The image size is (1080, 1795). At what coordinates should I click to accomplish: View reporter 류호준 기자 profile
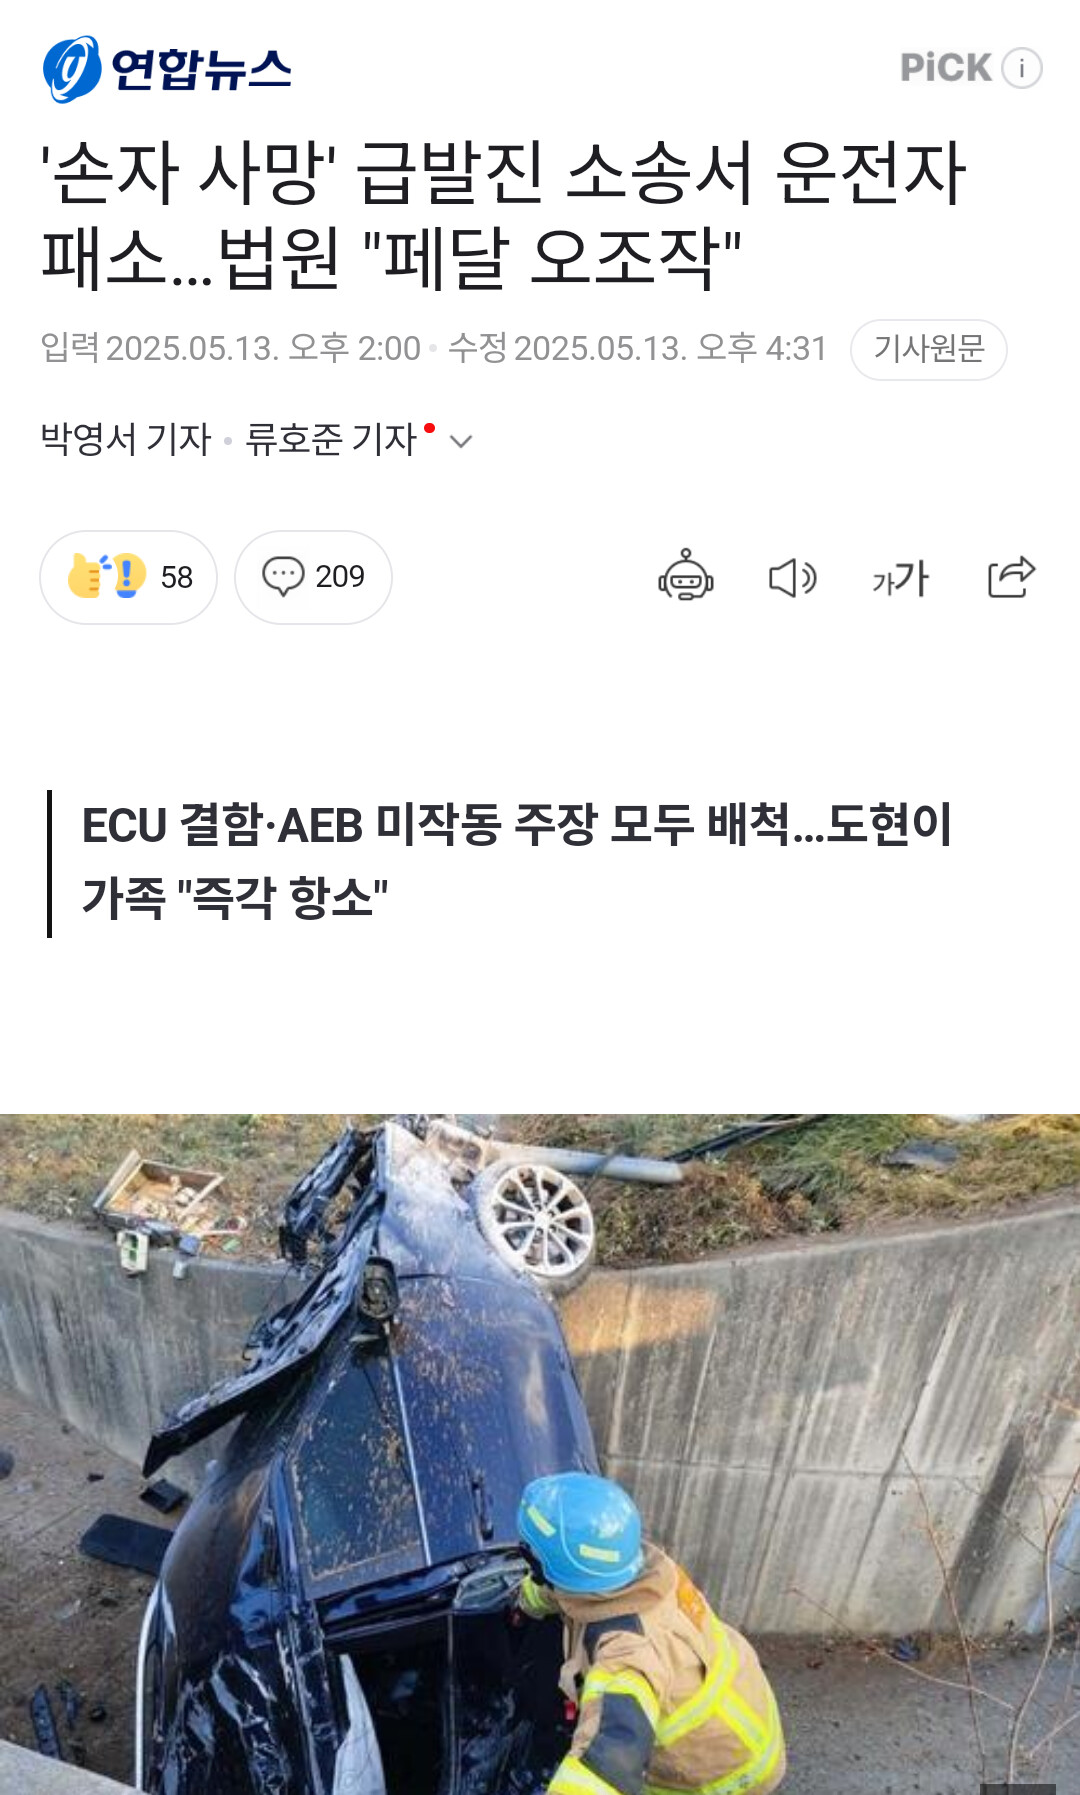click(x=331, y=439)
